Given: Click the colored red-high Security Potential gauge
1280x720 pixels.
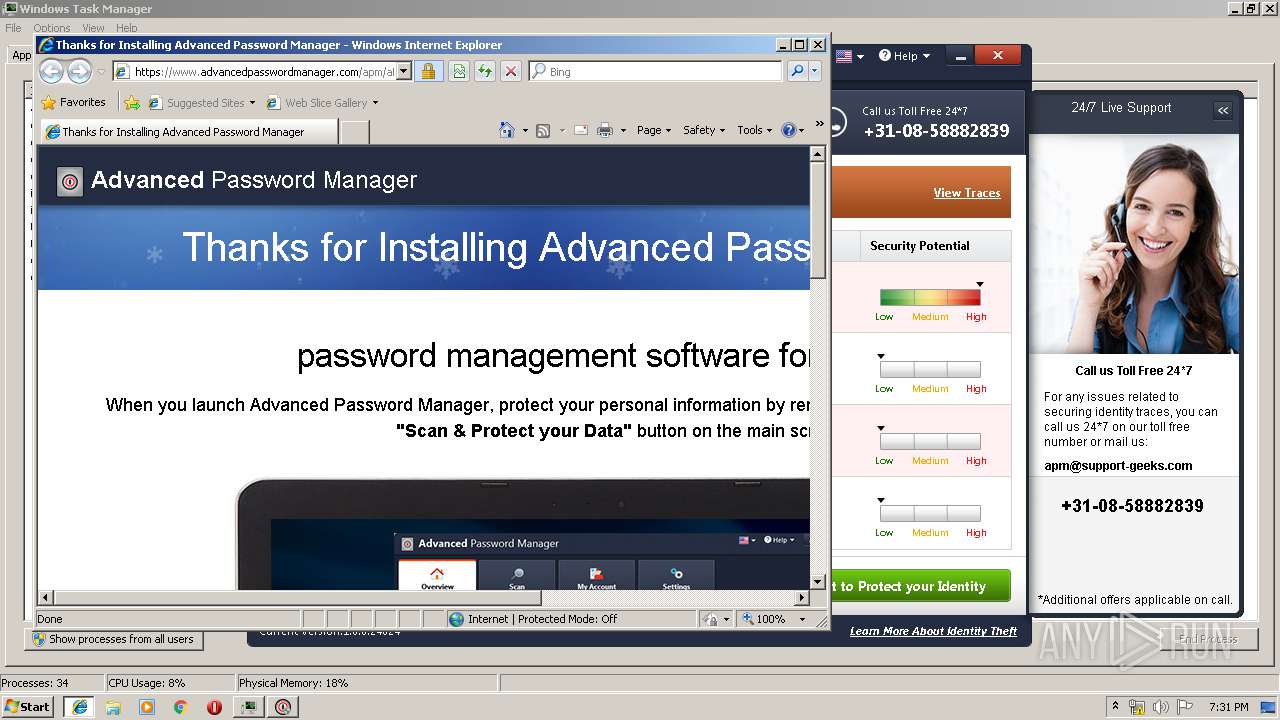Looking at the screenshot, I should 930,297.
